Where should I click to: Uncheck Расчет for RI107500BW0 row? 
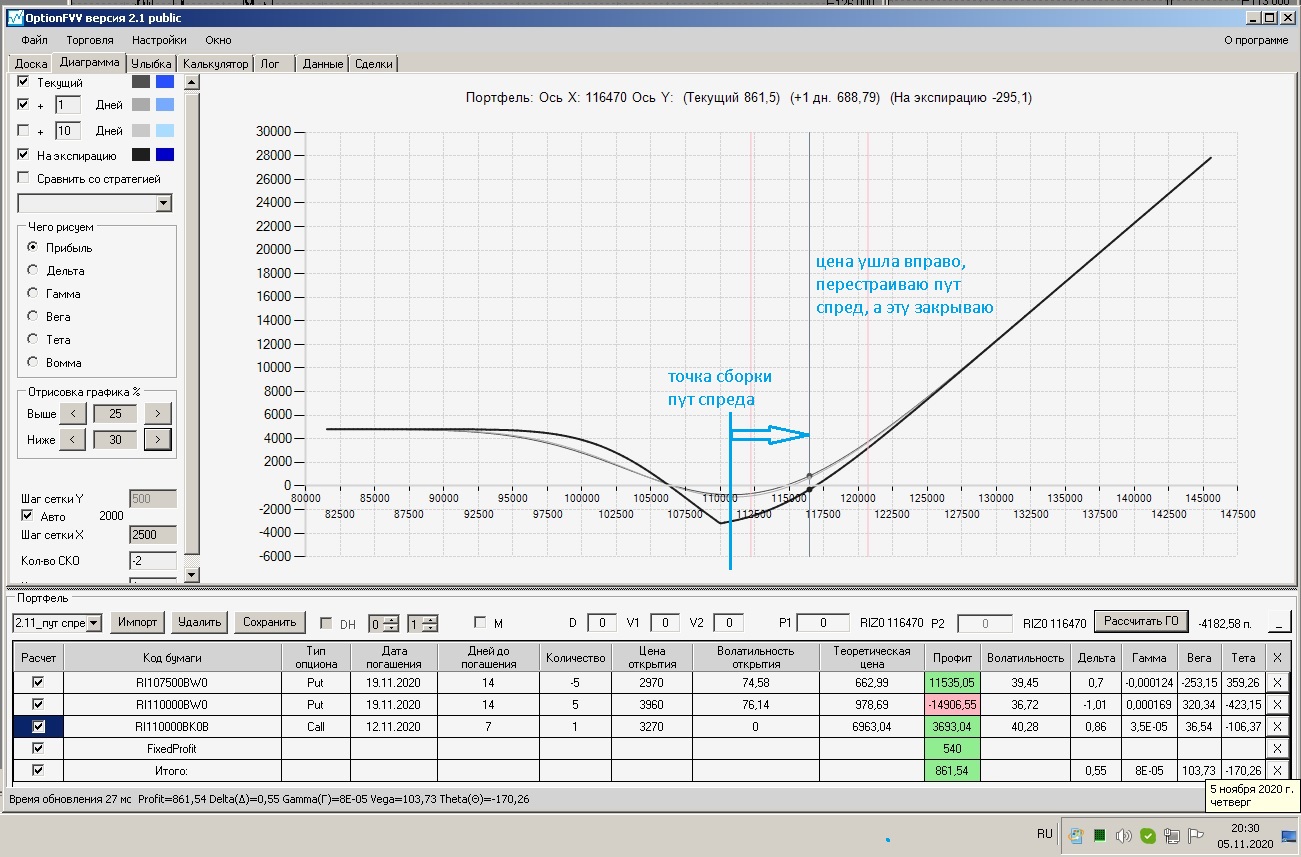pos(38,682)
